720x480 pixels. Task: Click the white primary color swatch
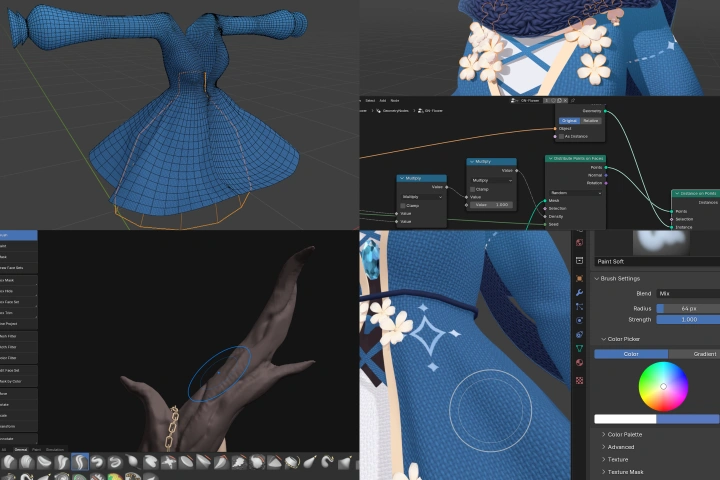coord(625,418)
